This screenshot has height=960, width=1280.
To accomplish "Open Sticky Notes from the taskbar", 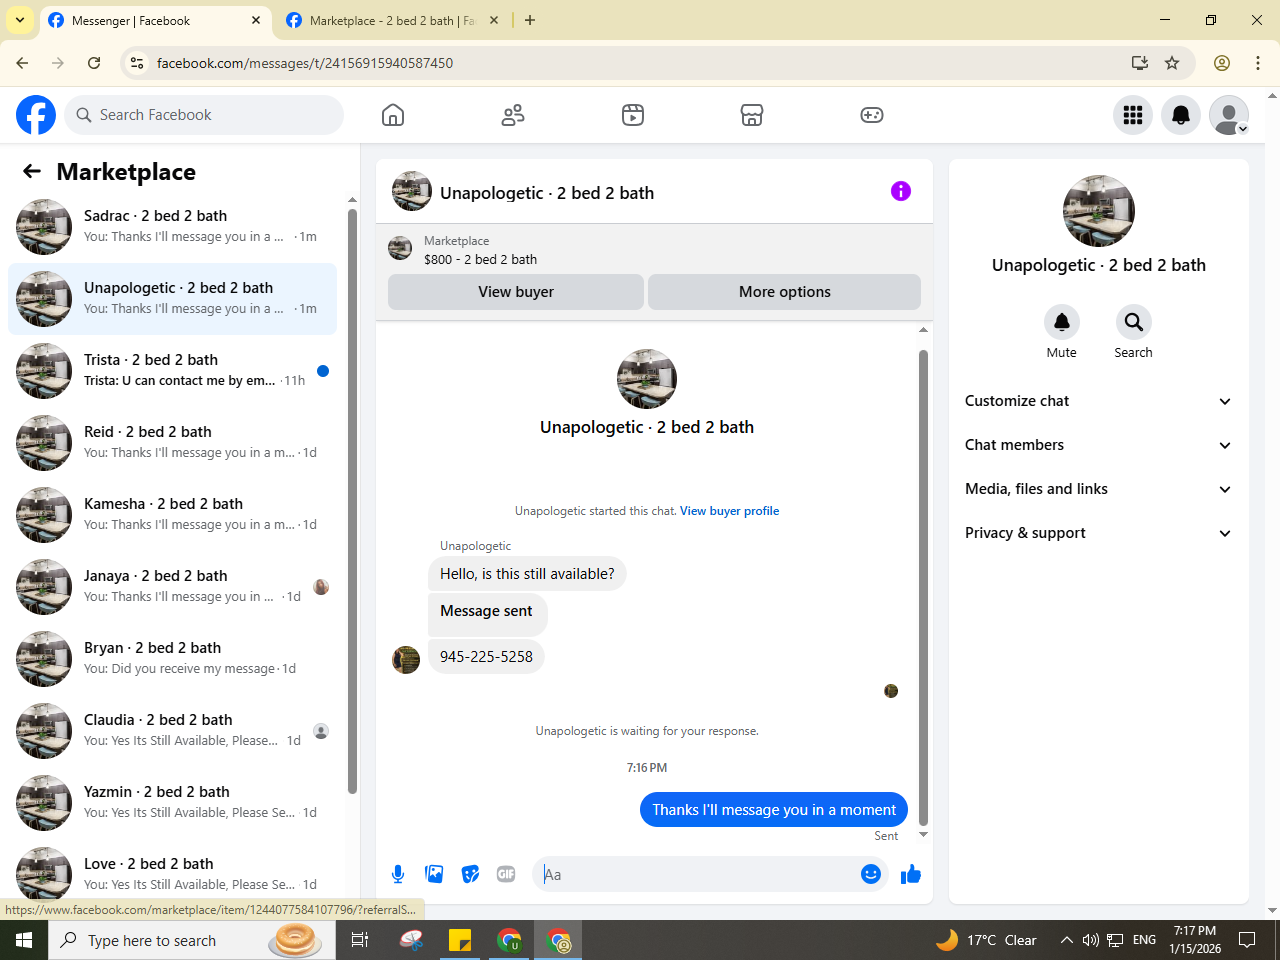I will (460, 940).
